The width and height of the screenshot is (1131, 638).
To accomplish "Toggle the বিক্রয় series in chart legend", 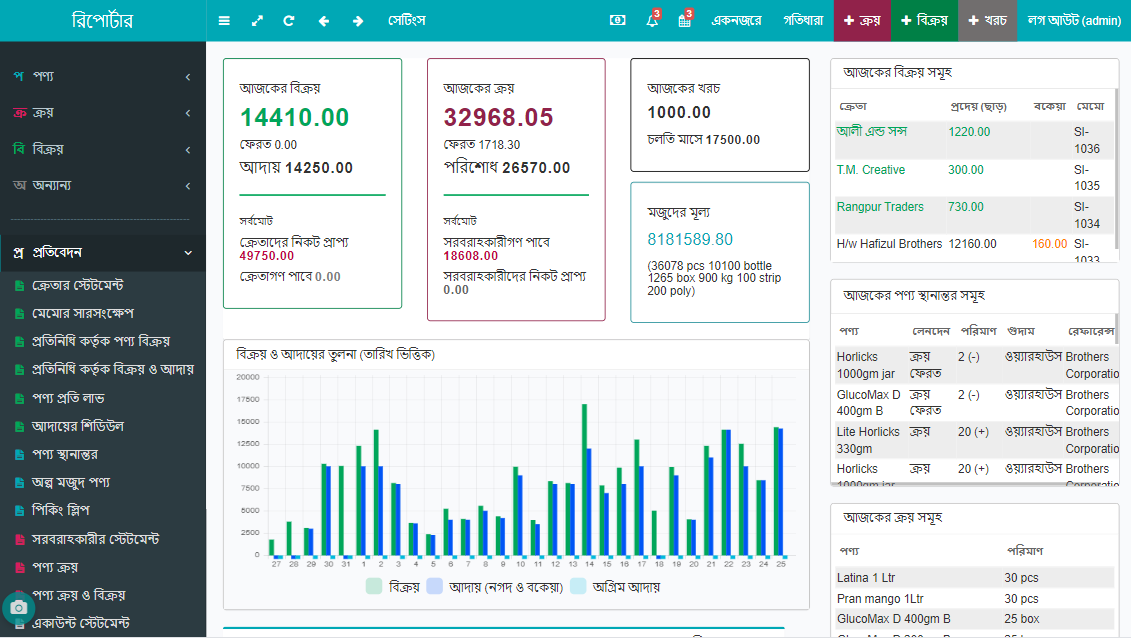I will coord(392,587).
